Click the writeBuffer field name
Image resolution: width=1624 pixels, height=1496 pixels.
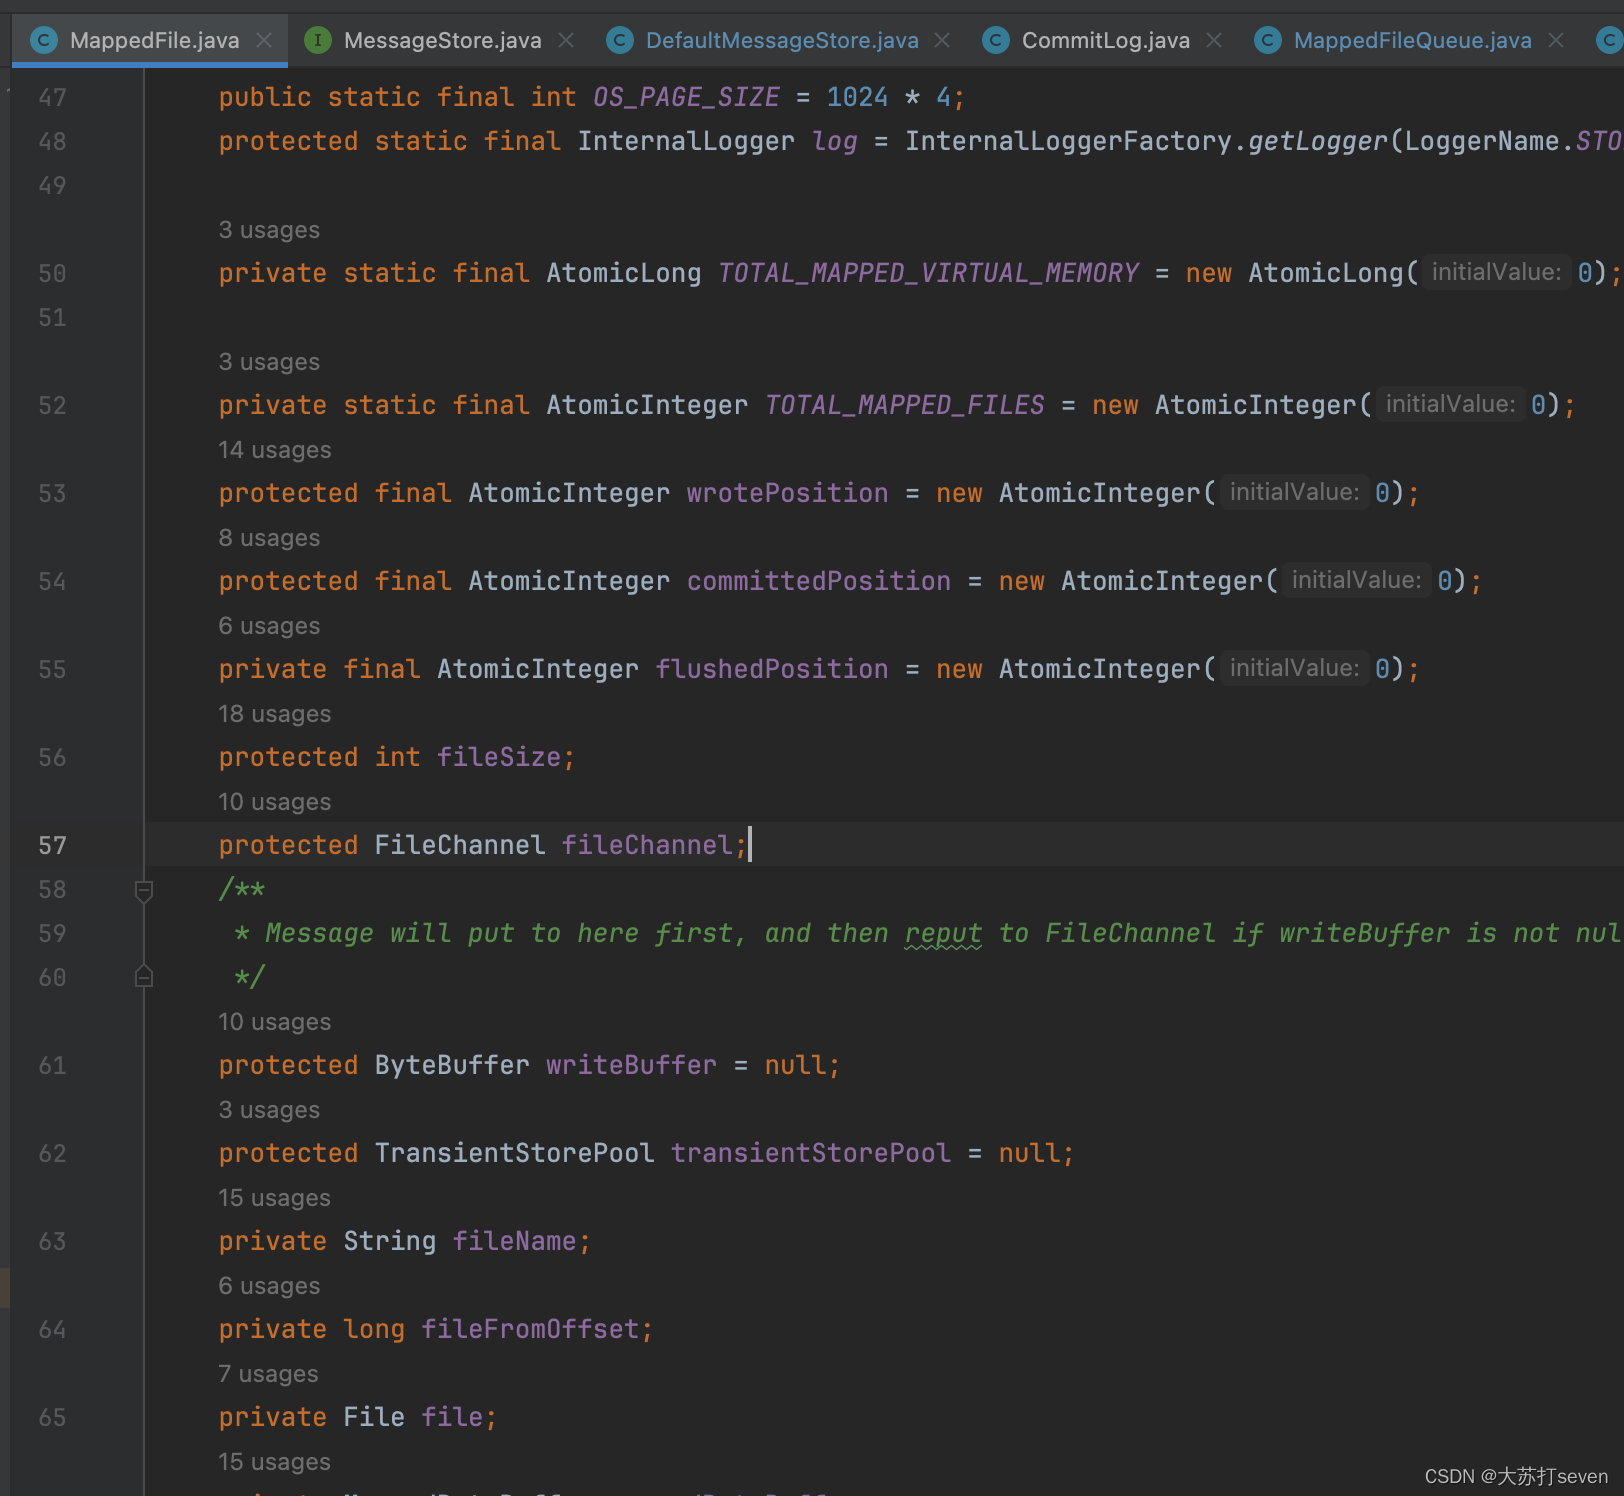point(631,1066)
